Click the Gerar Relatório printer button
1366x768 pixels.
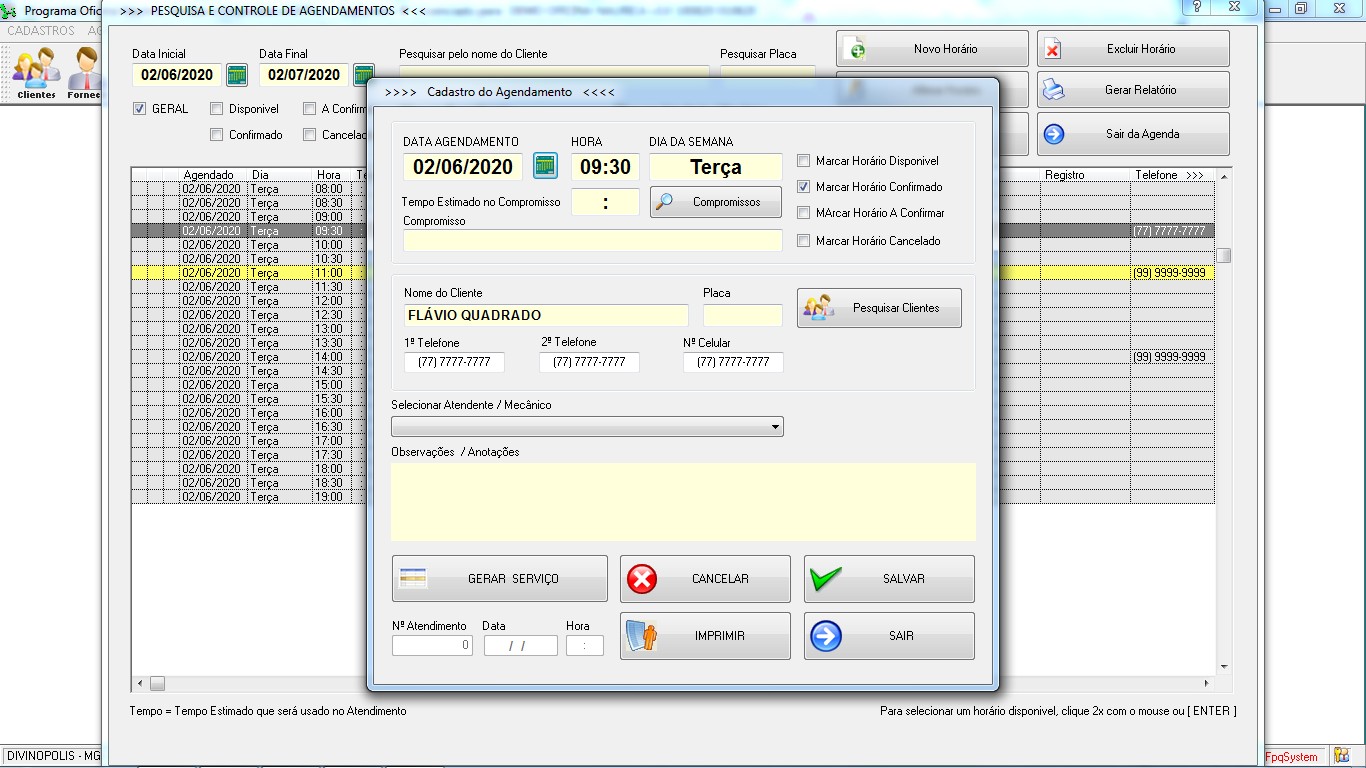[1133, 90]
